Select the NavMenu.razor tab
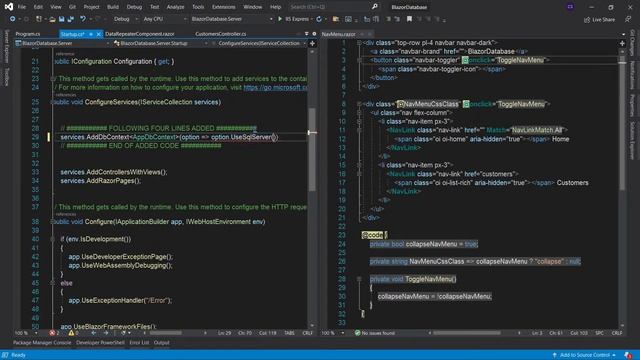The height and width of the screenshot is (360, 640). pos(338,34)
